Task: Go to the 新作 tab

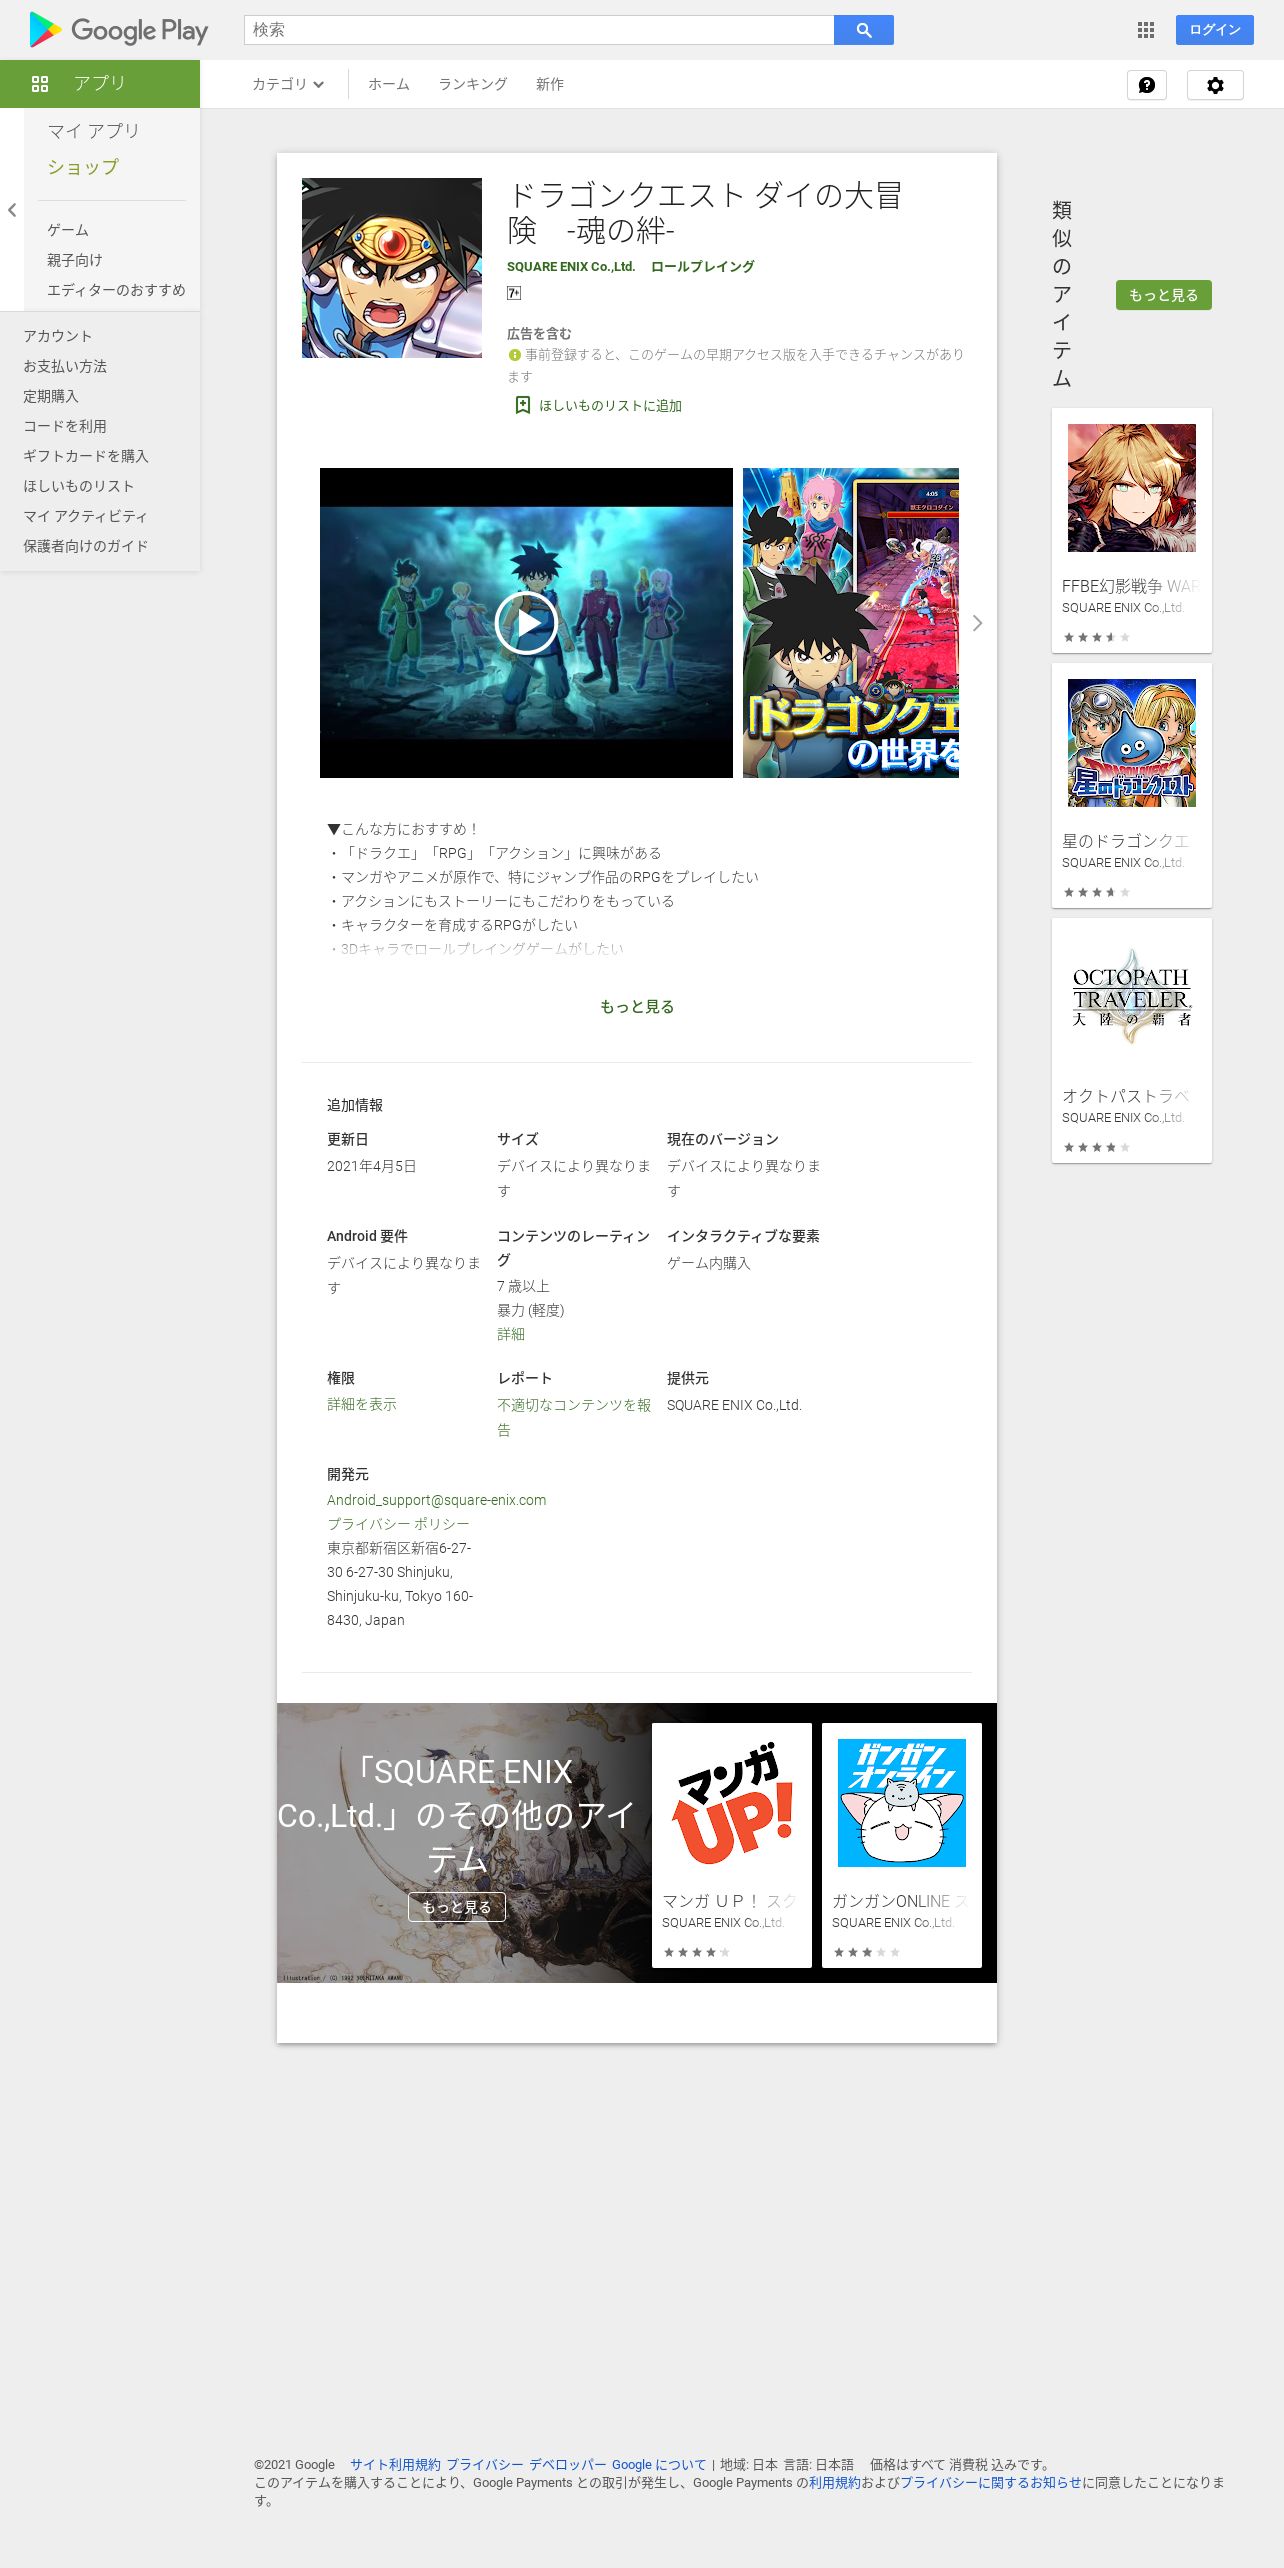Action: (x=550, y=84)
